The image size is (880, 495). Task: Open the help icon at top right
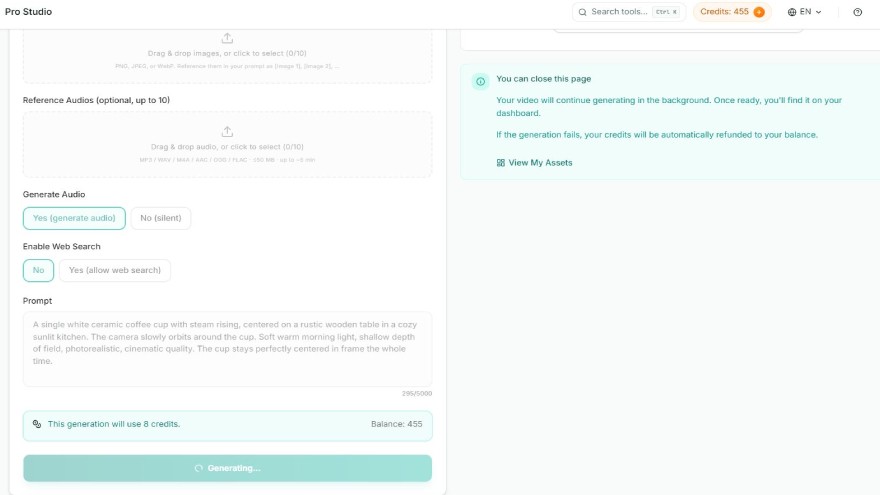click(x=858, y=12)
